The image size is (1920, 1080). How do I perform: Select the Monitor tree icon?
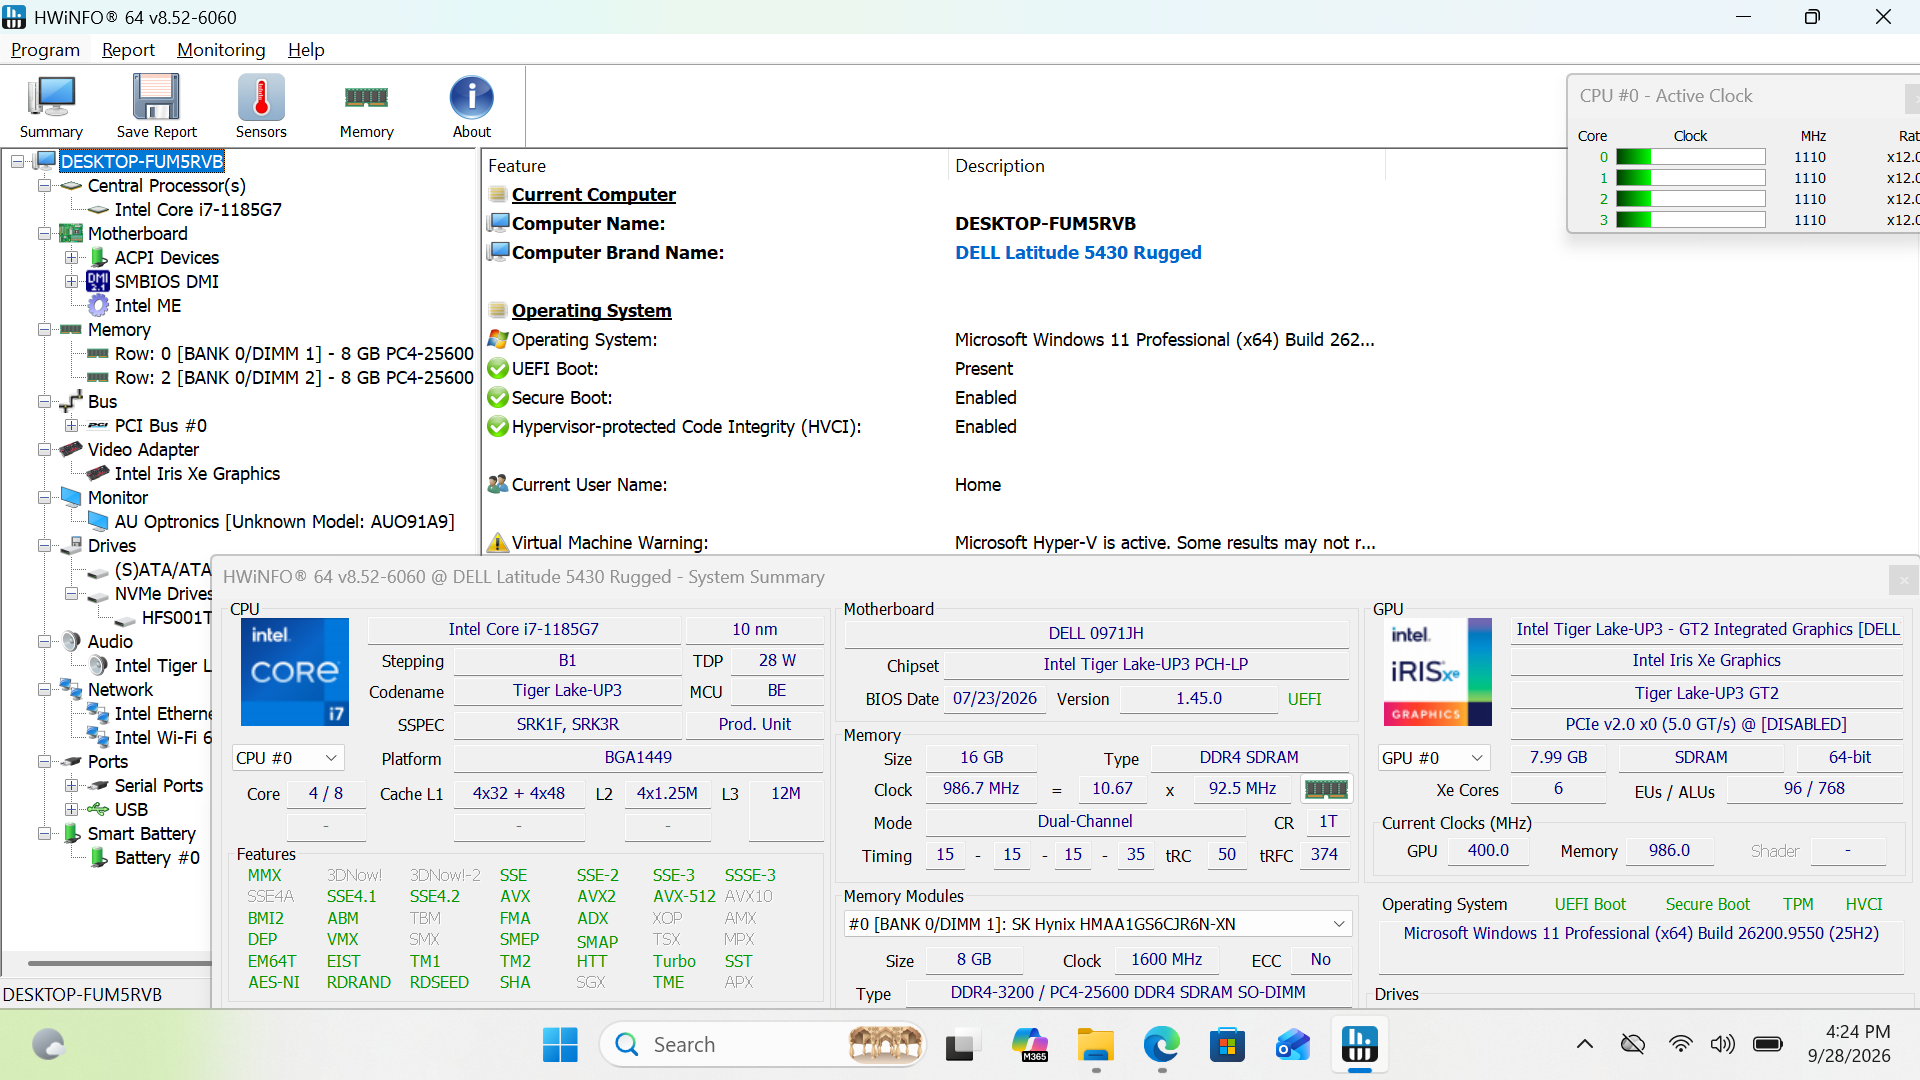[x=71, y=497]
